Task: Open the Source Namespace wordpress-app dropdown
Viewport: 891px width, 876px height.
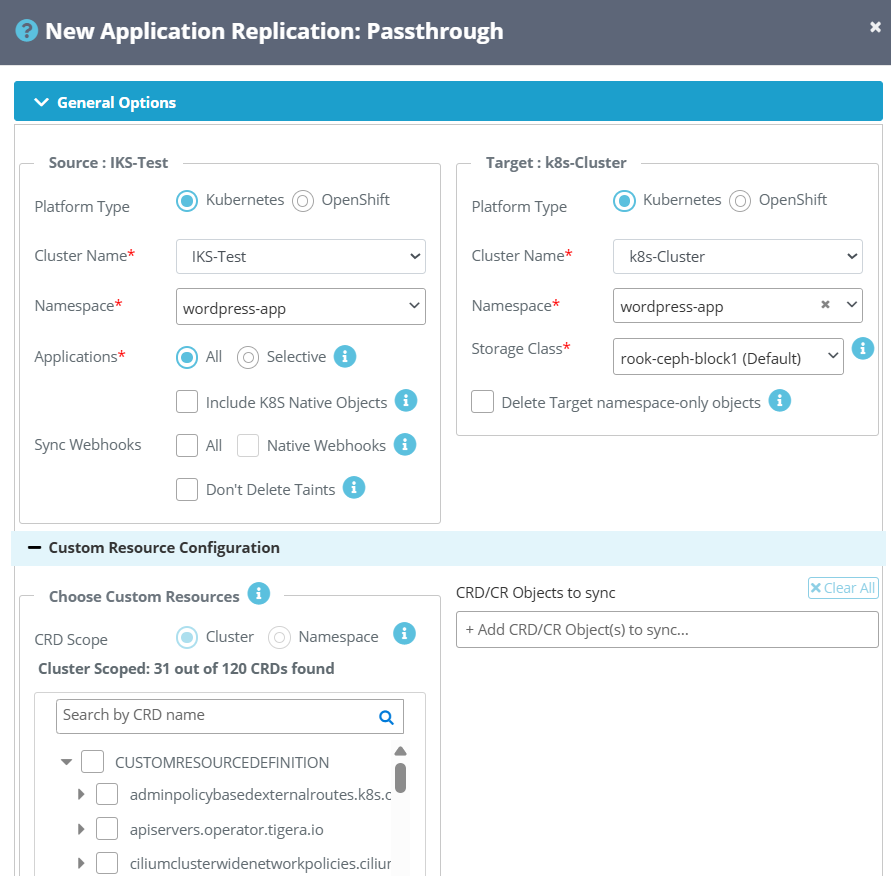Action: click(x=301, y=307)
